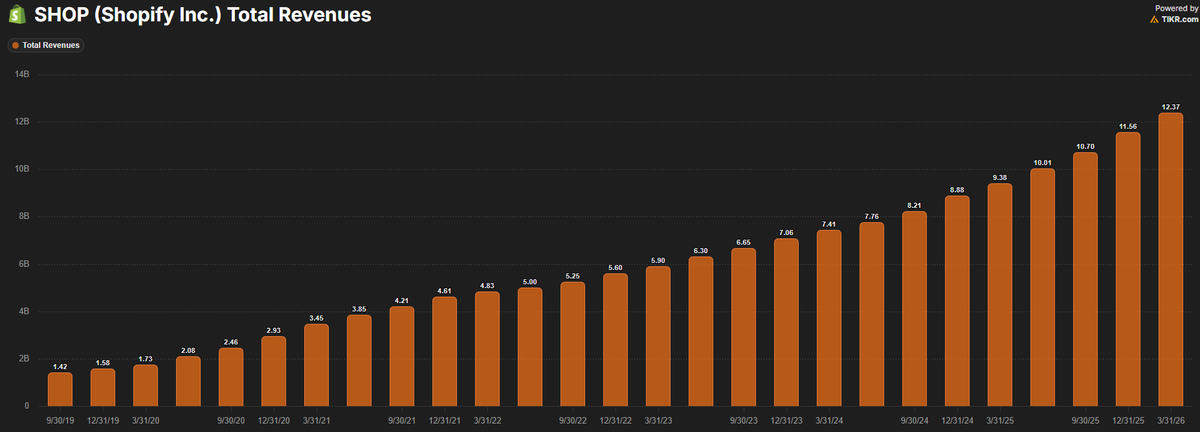Click the 3/31/26 axis label
The image size is (1200, 432).
[1170, 420]
